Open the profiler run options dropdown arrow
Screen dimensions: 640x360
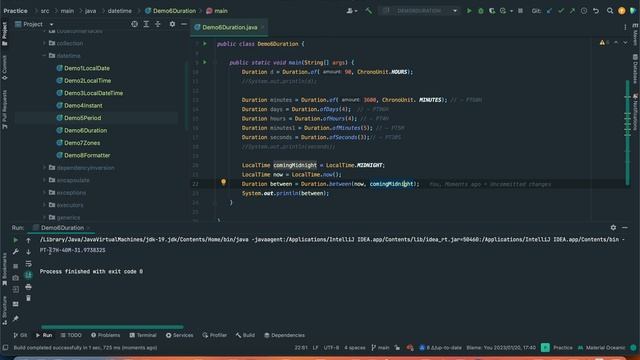click(x=511, y=11)
